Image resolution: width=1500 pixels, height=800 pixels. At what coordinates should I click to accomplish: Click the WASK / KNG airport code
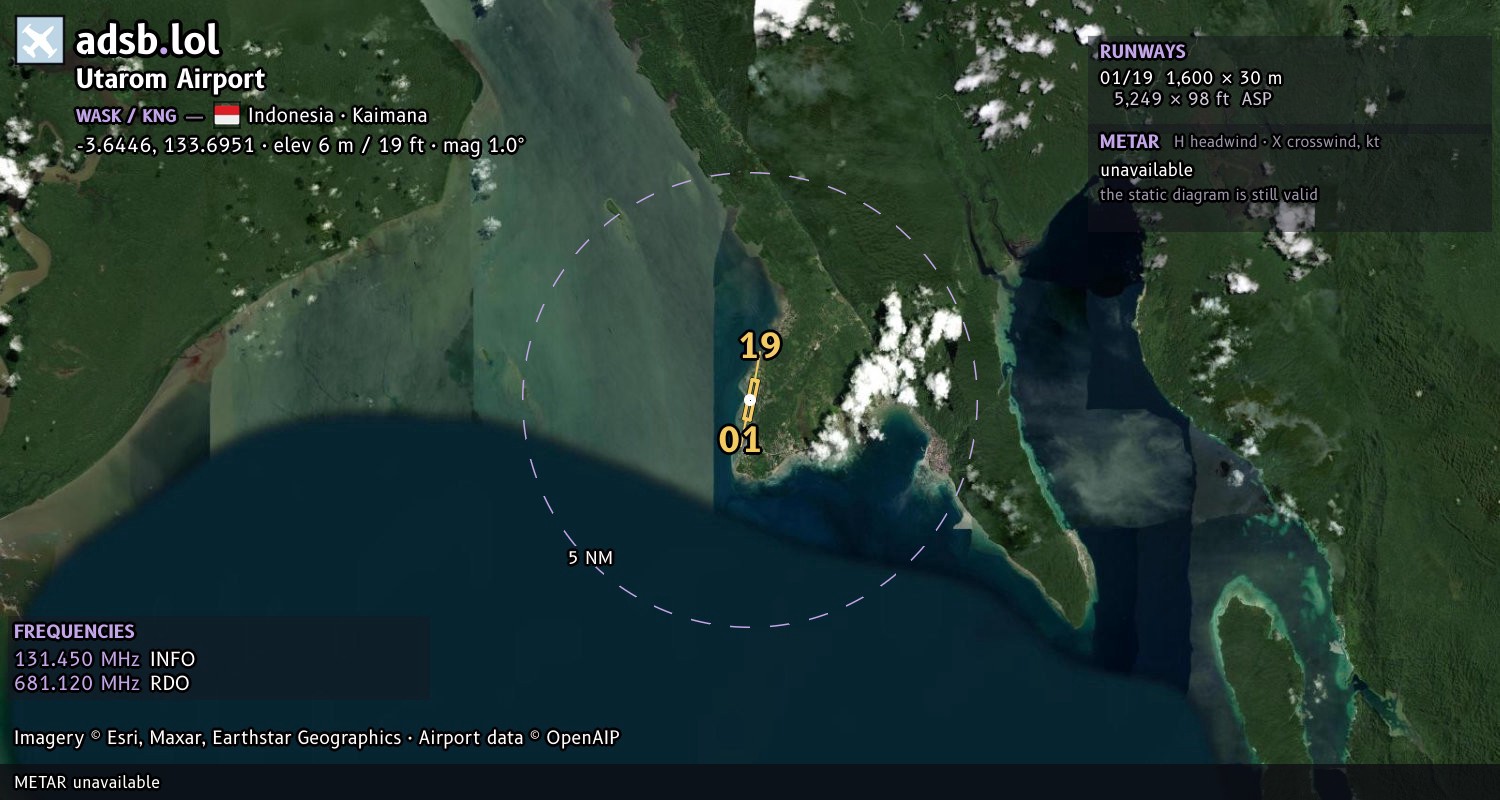(126, 116)
